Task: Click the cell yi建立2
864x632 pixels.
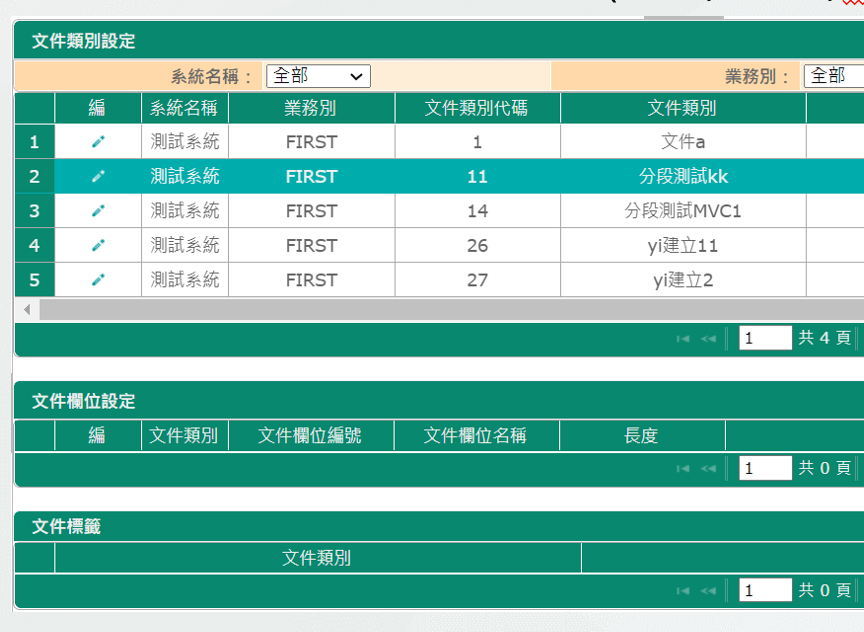Action: (x=683, y=280)
